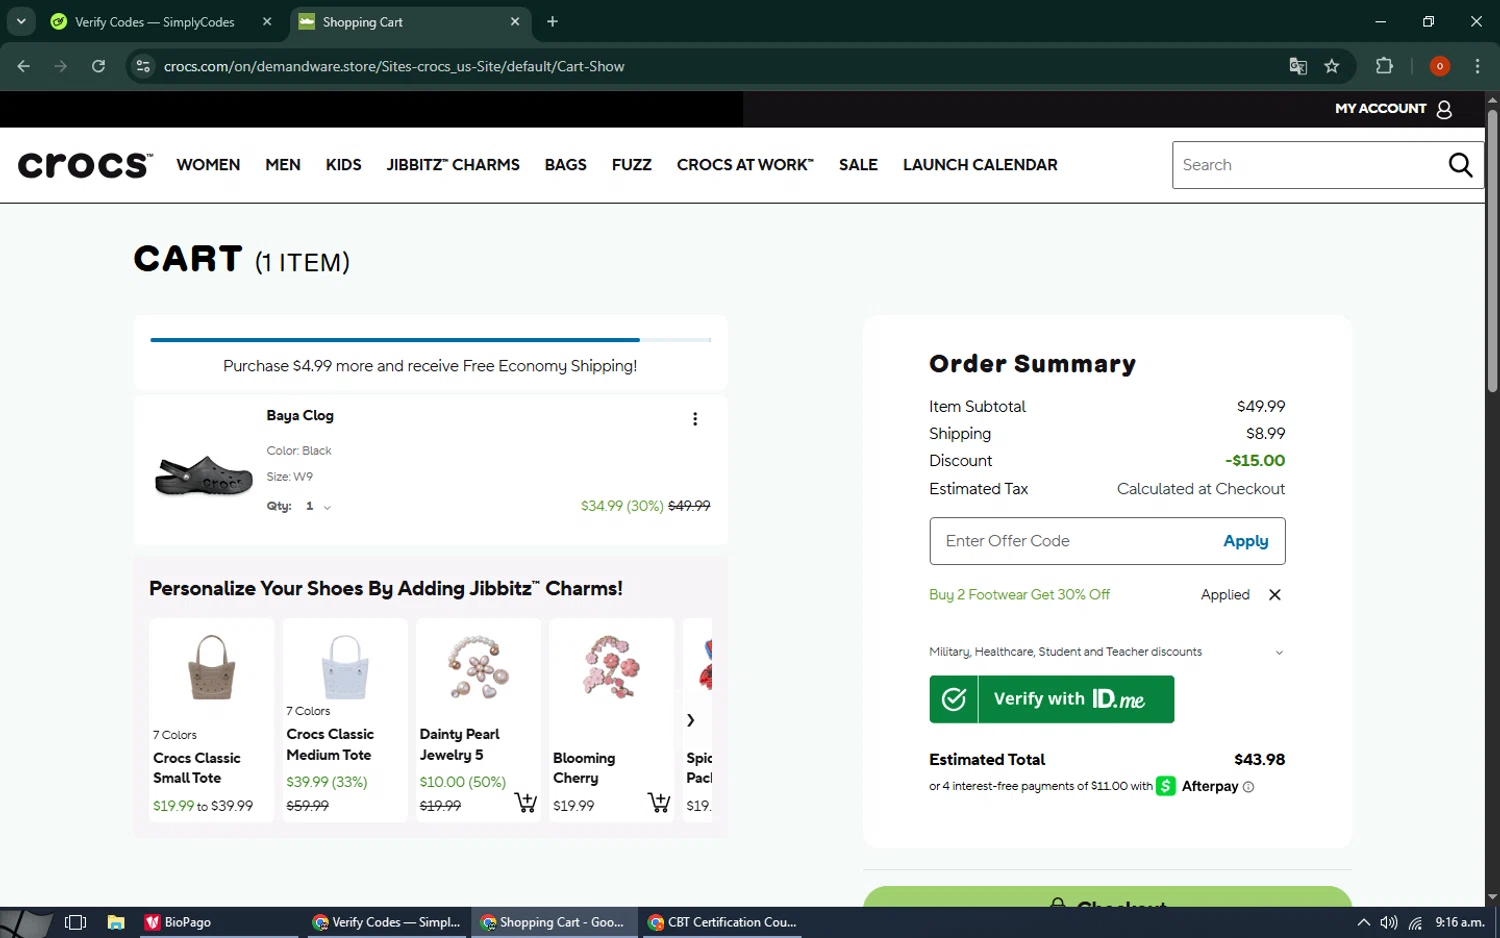Add Dainty Pearl Jewelry 5 to cart
The image size is (1500, 938).
point(526,802)
